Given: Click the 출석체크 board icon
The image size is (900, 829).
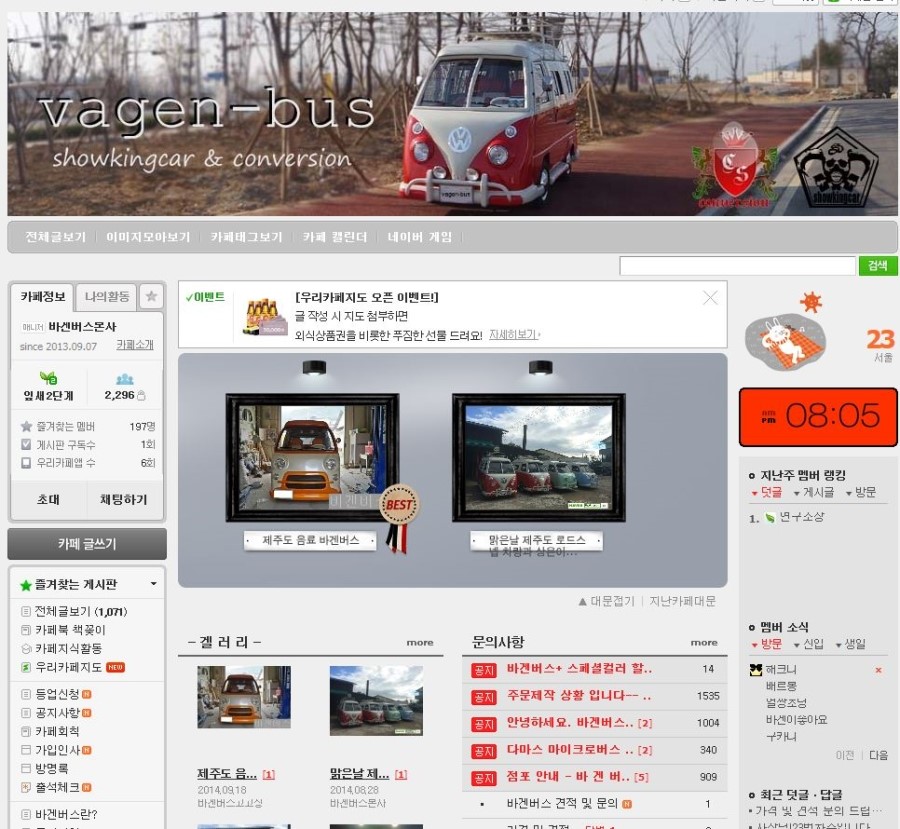Looking at the screenshot, I should pos(26,787).
